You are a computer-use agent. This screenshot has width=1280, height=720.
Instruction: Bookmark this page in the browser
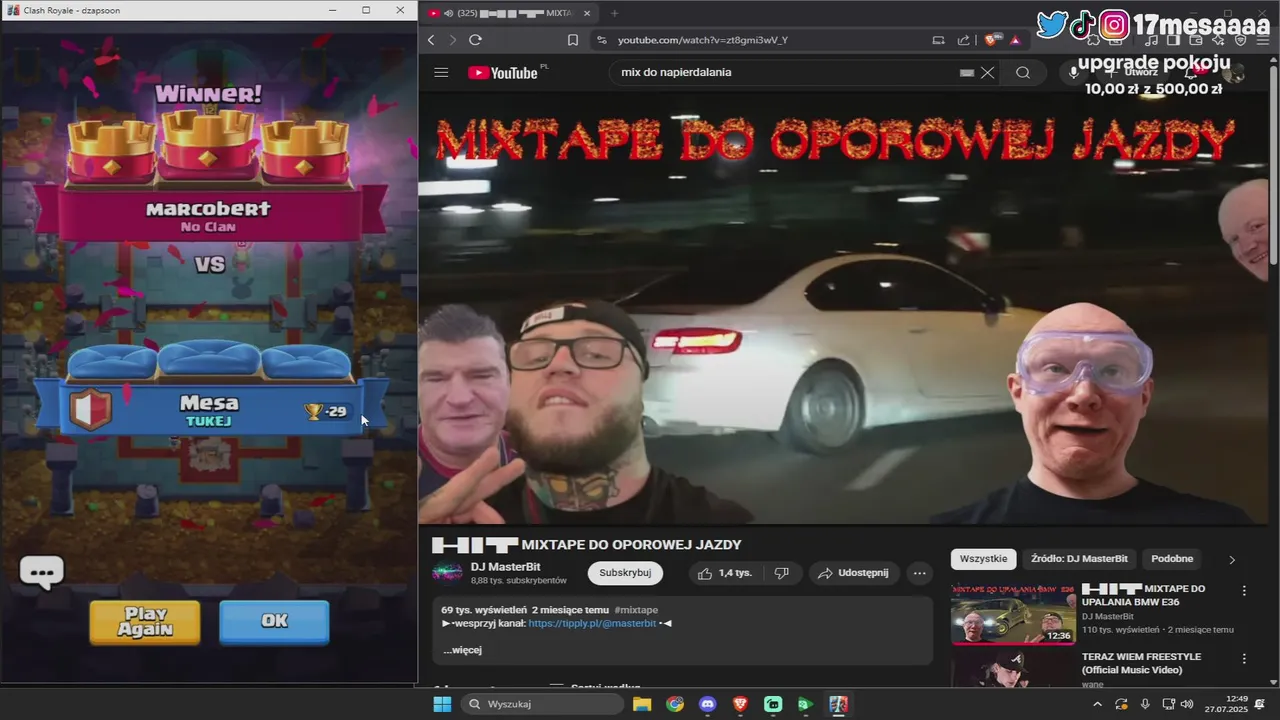point(573,40)
